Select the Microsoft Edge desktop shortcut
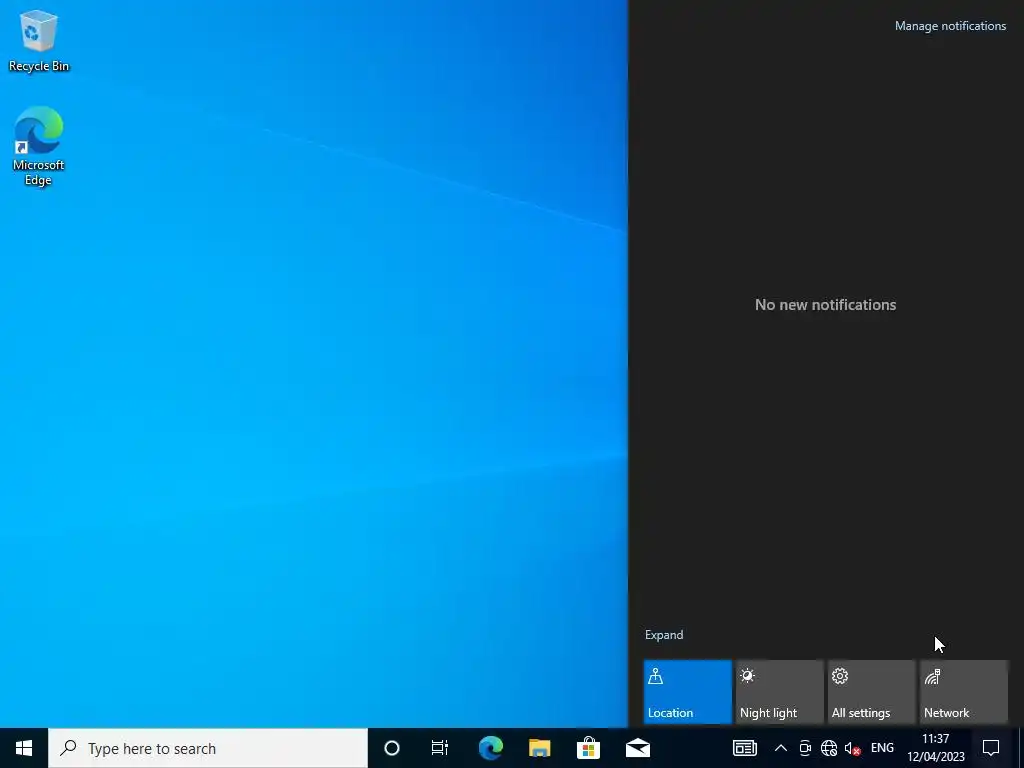The image size is (1024, 768). [x=39, y=146]
